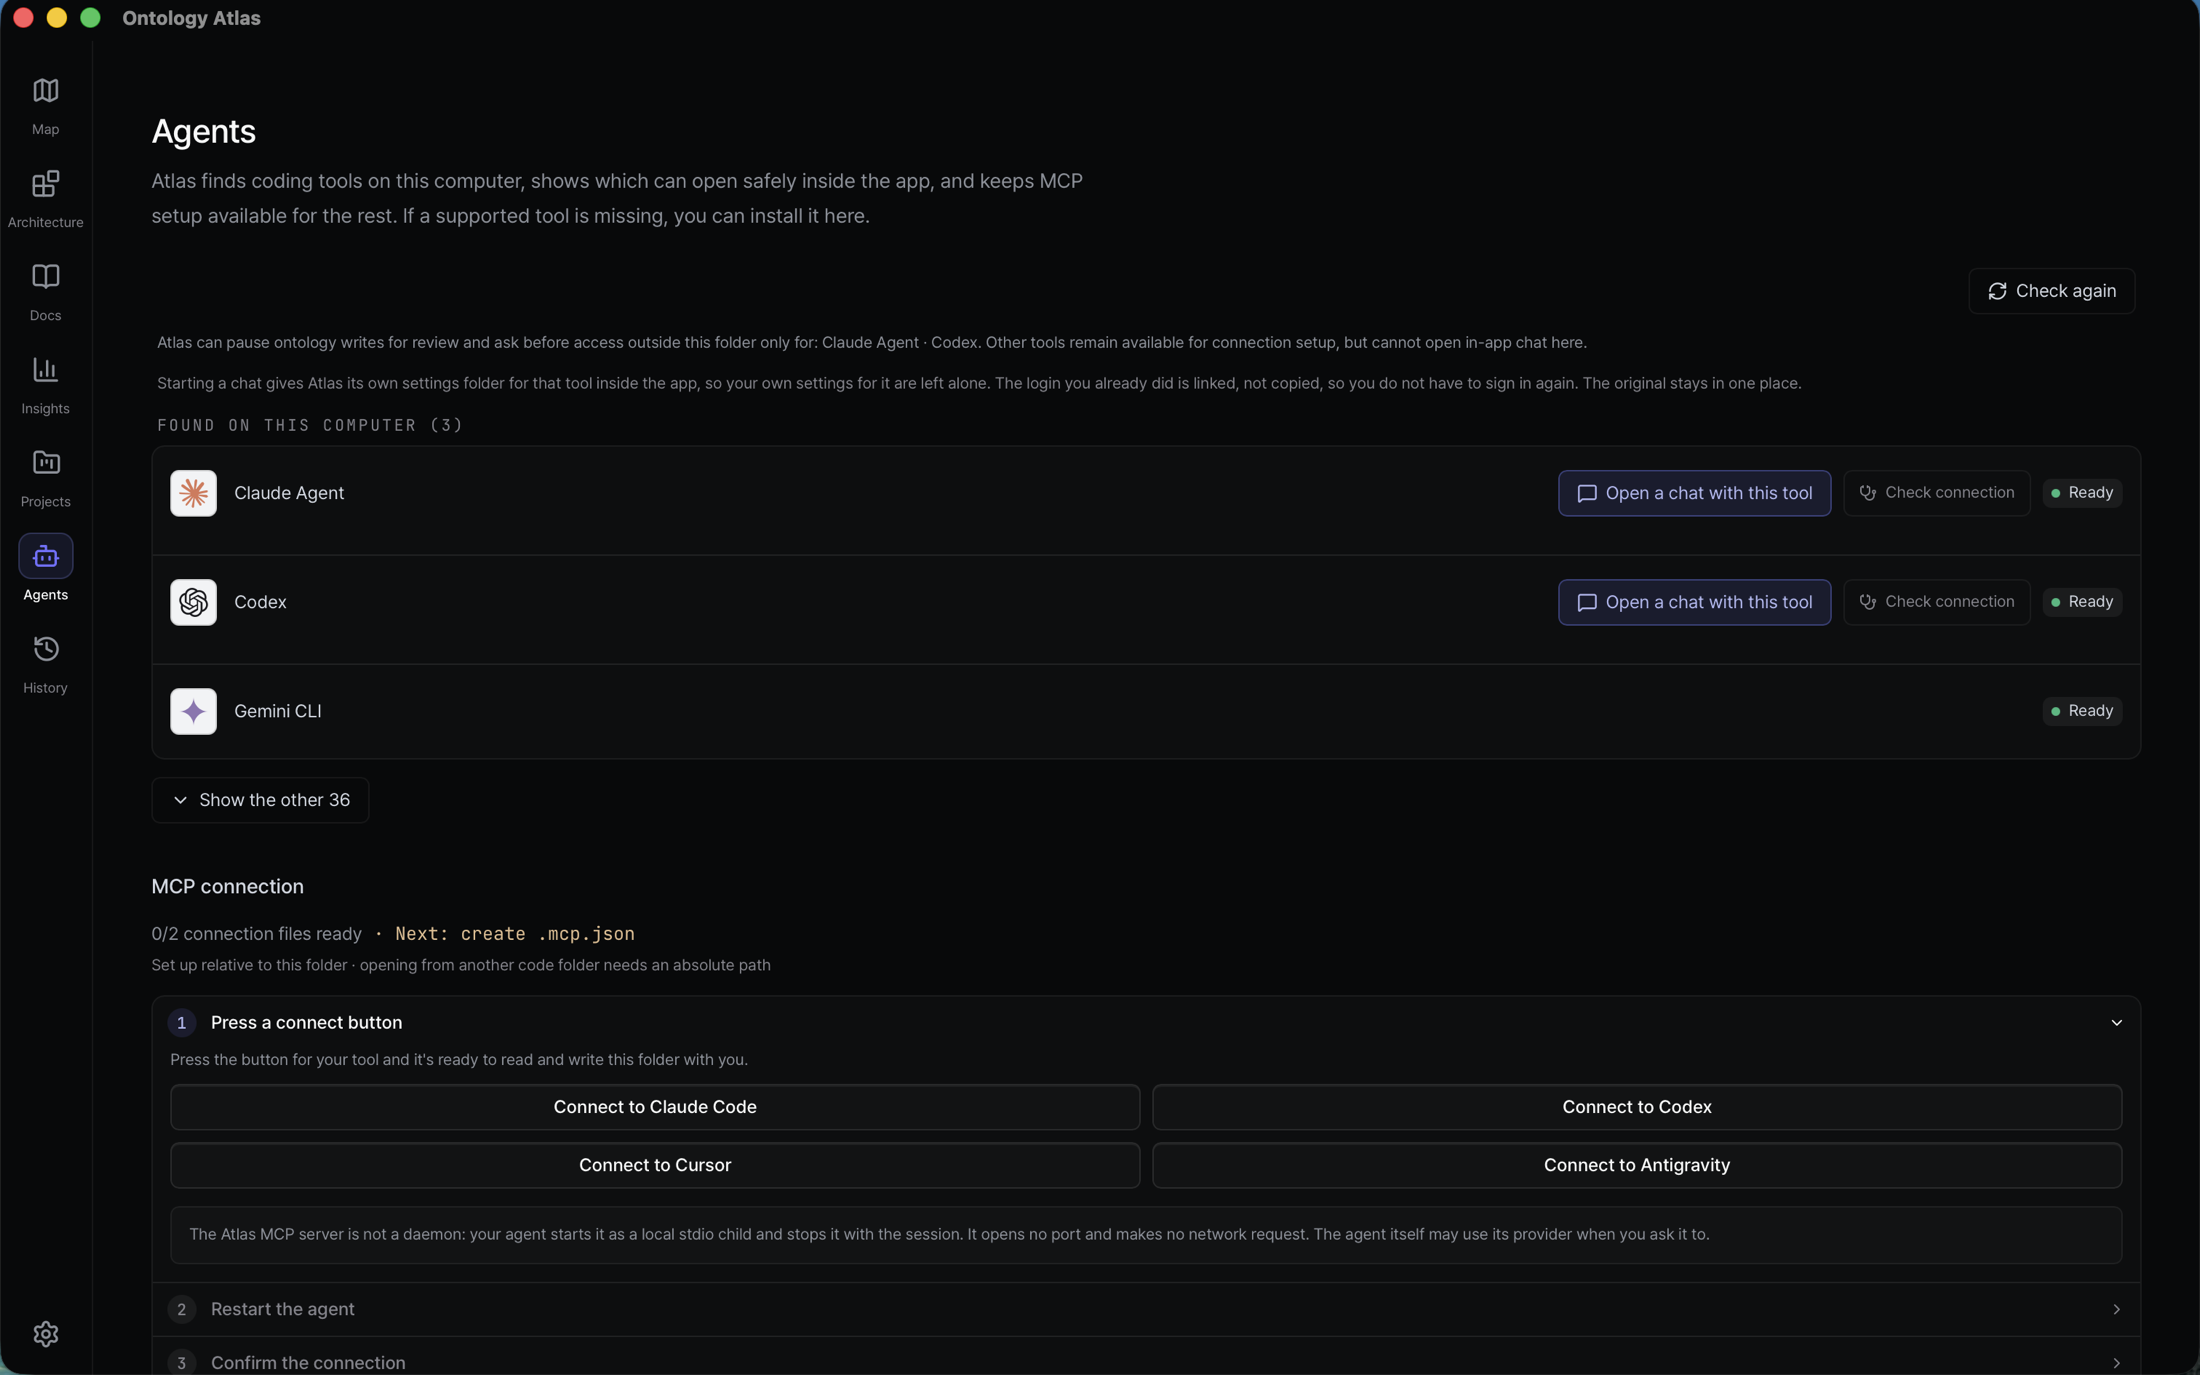Screen dimensions: 2200x1375
Task: Check connection for Codex
Action: (x=1936, y=602)
